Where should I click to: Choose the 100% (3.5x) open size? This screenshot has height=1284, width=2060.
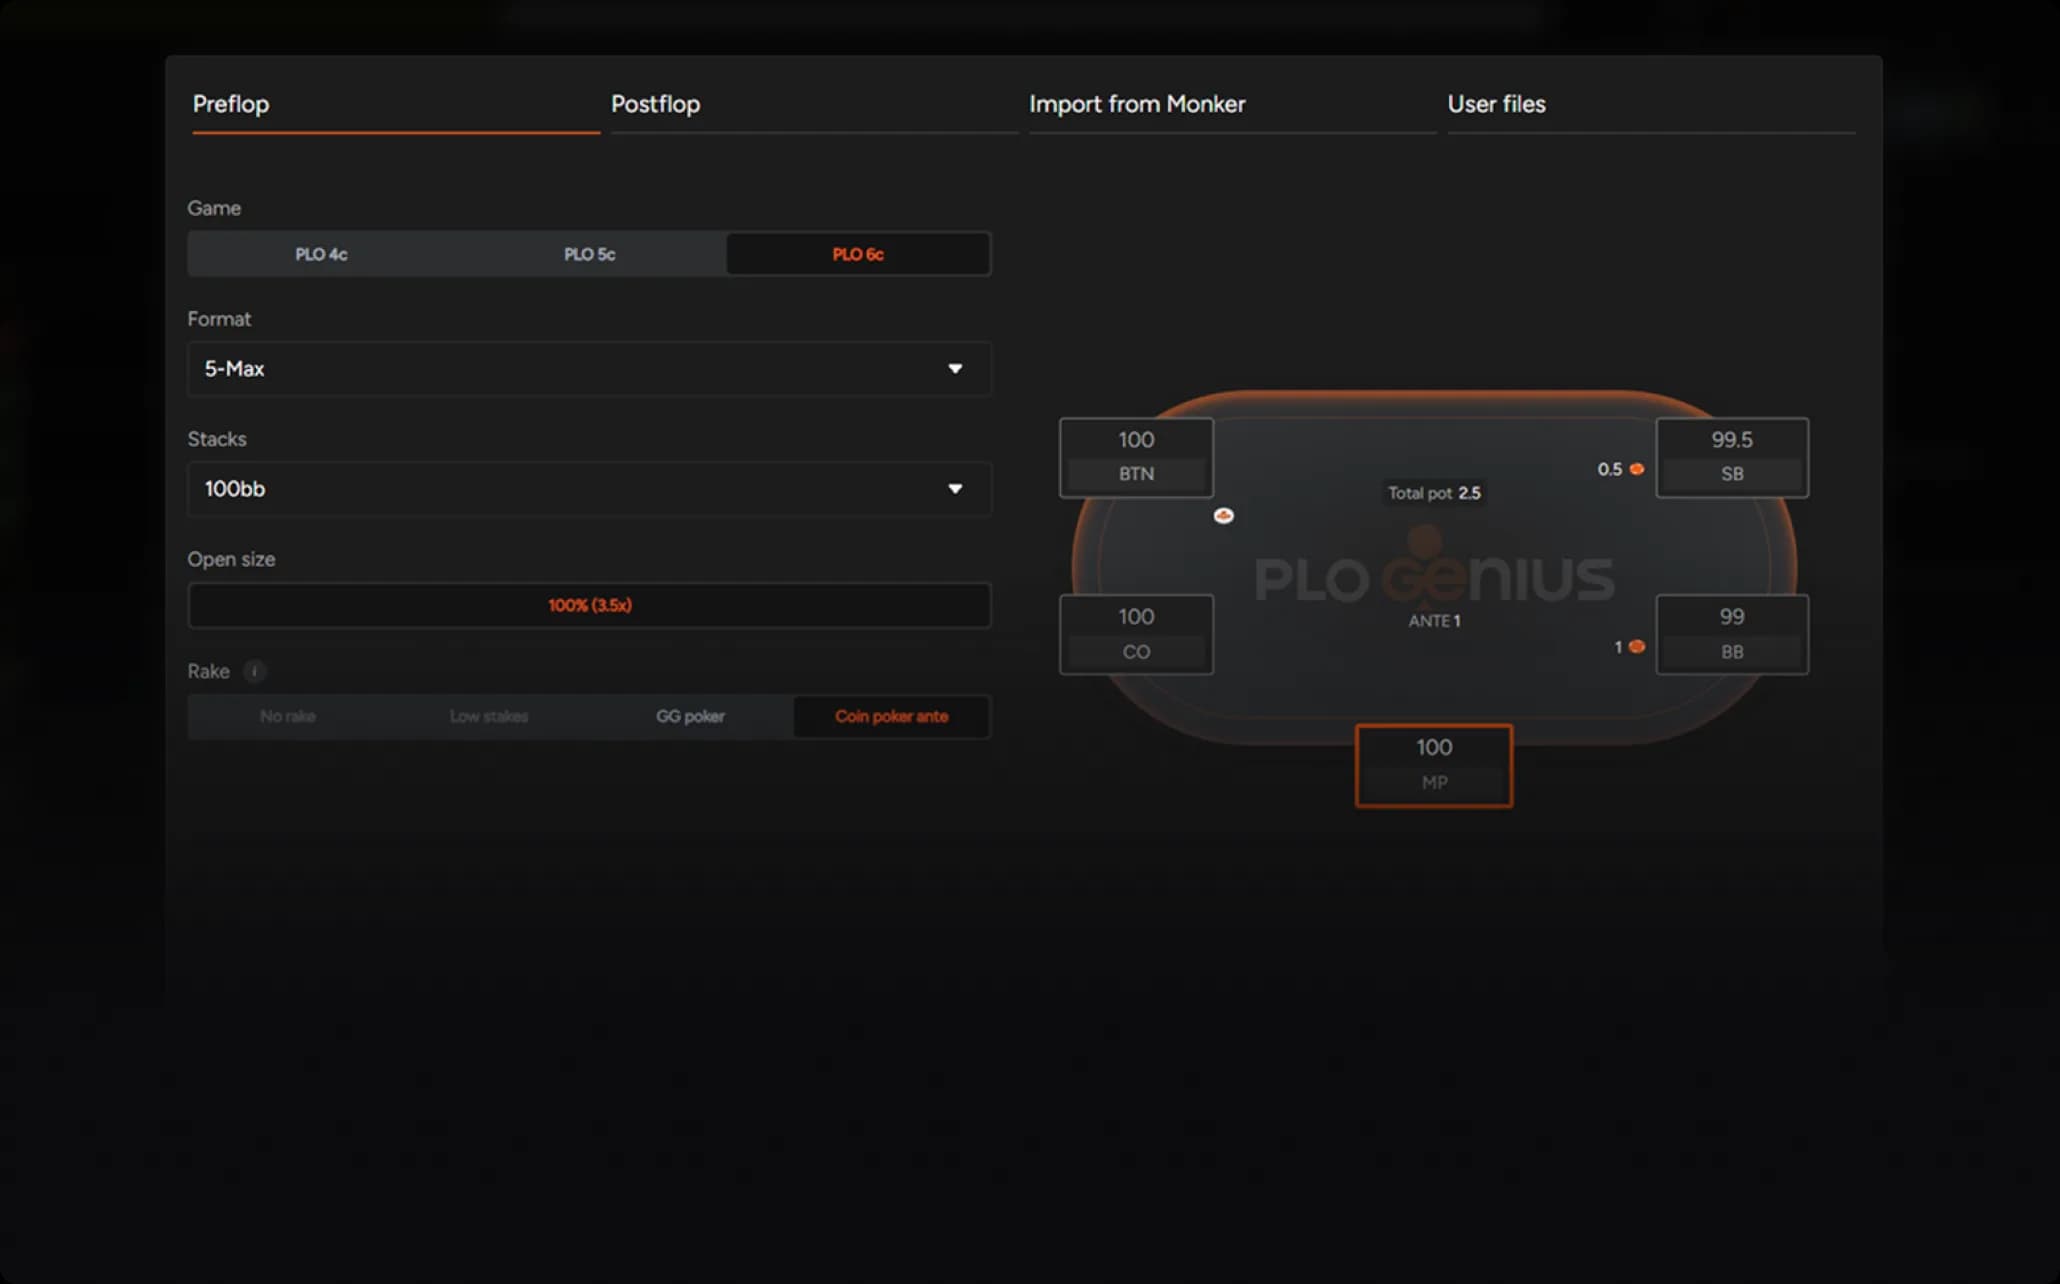click(590, 605)
